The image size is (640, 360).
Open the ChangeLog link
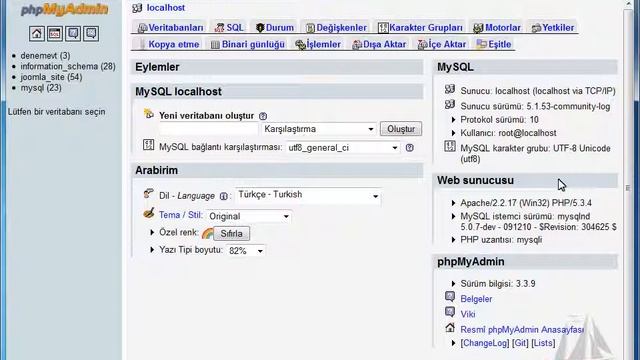(485, 343)
